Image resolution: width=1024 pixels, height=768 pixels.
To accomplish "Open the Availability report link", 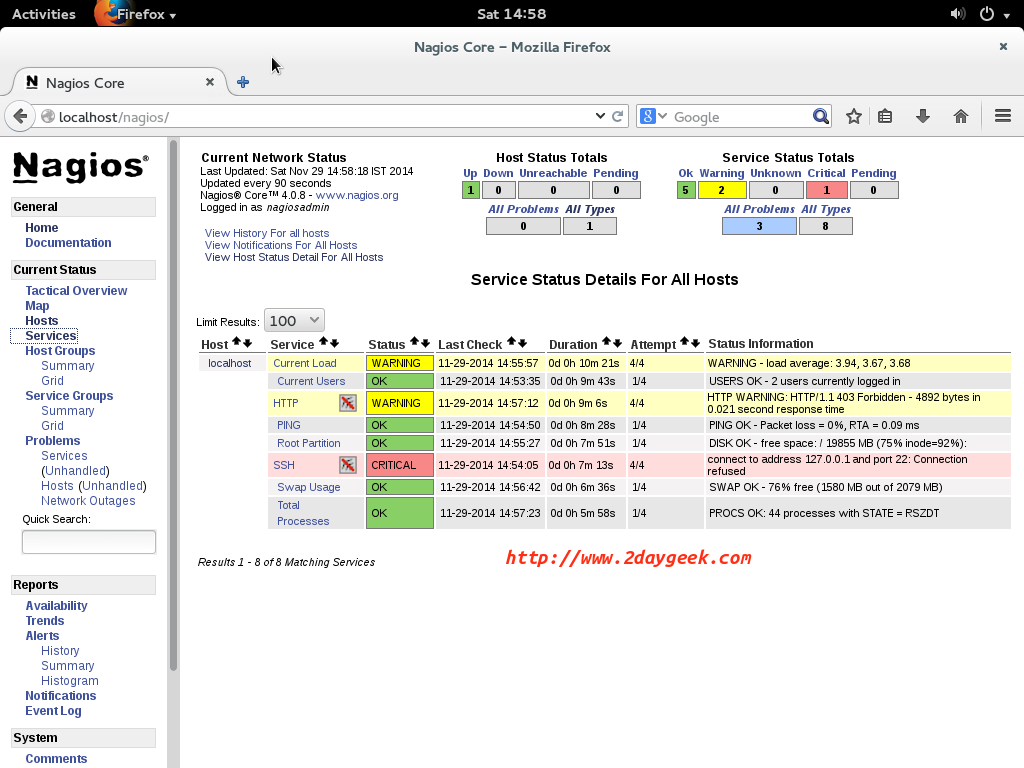I will click(56, 606).
